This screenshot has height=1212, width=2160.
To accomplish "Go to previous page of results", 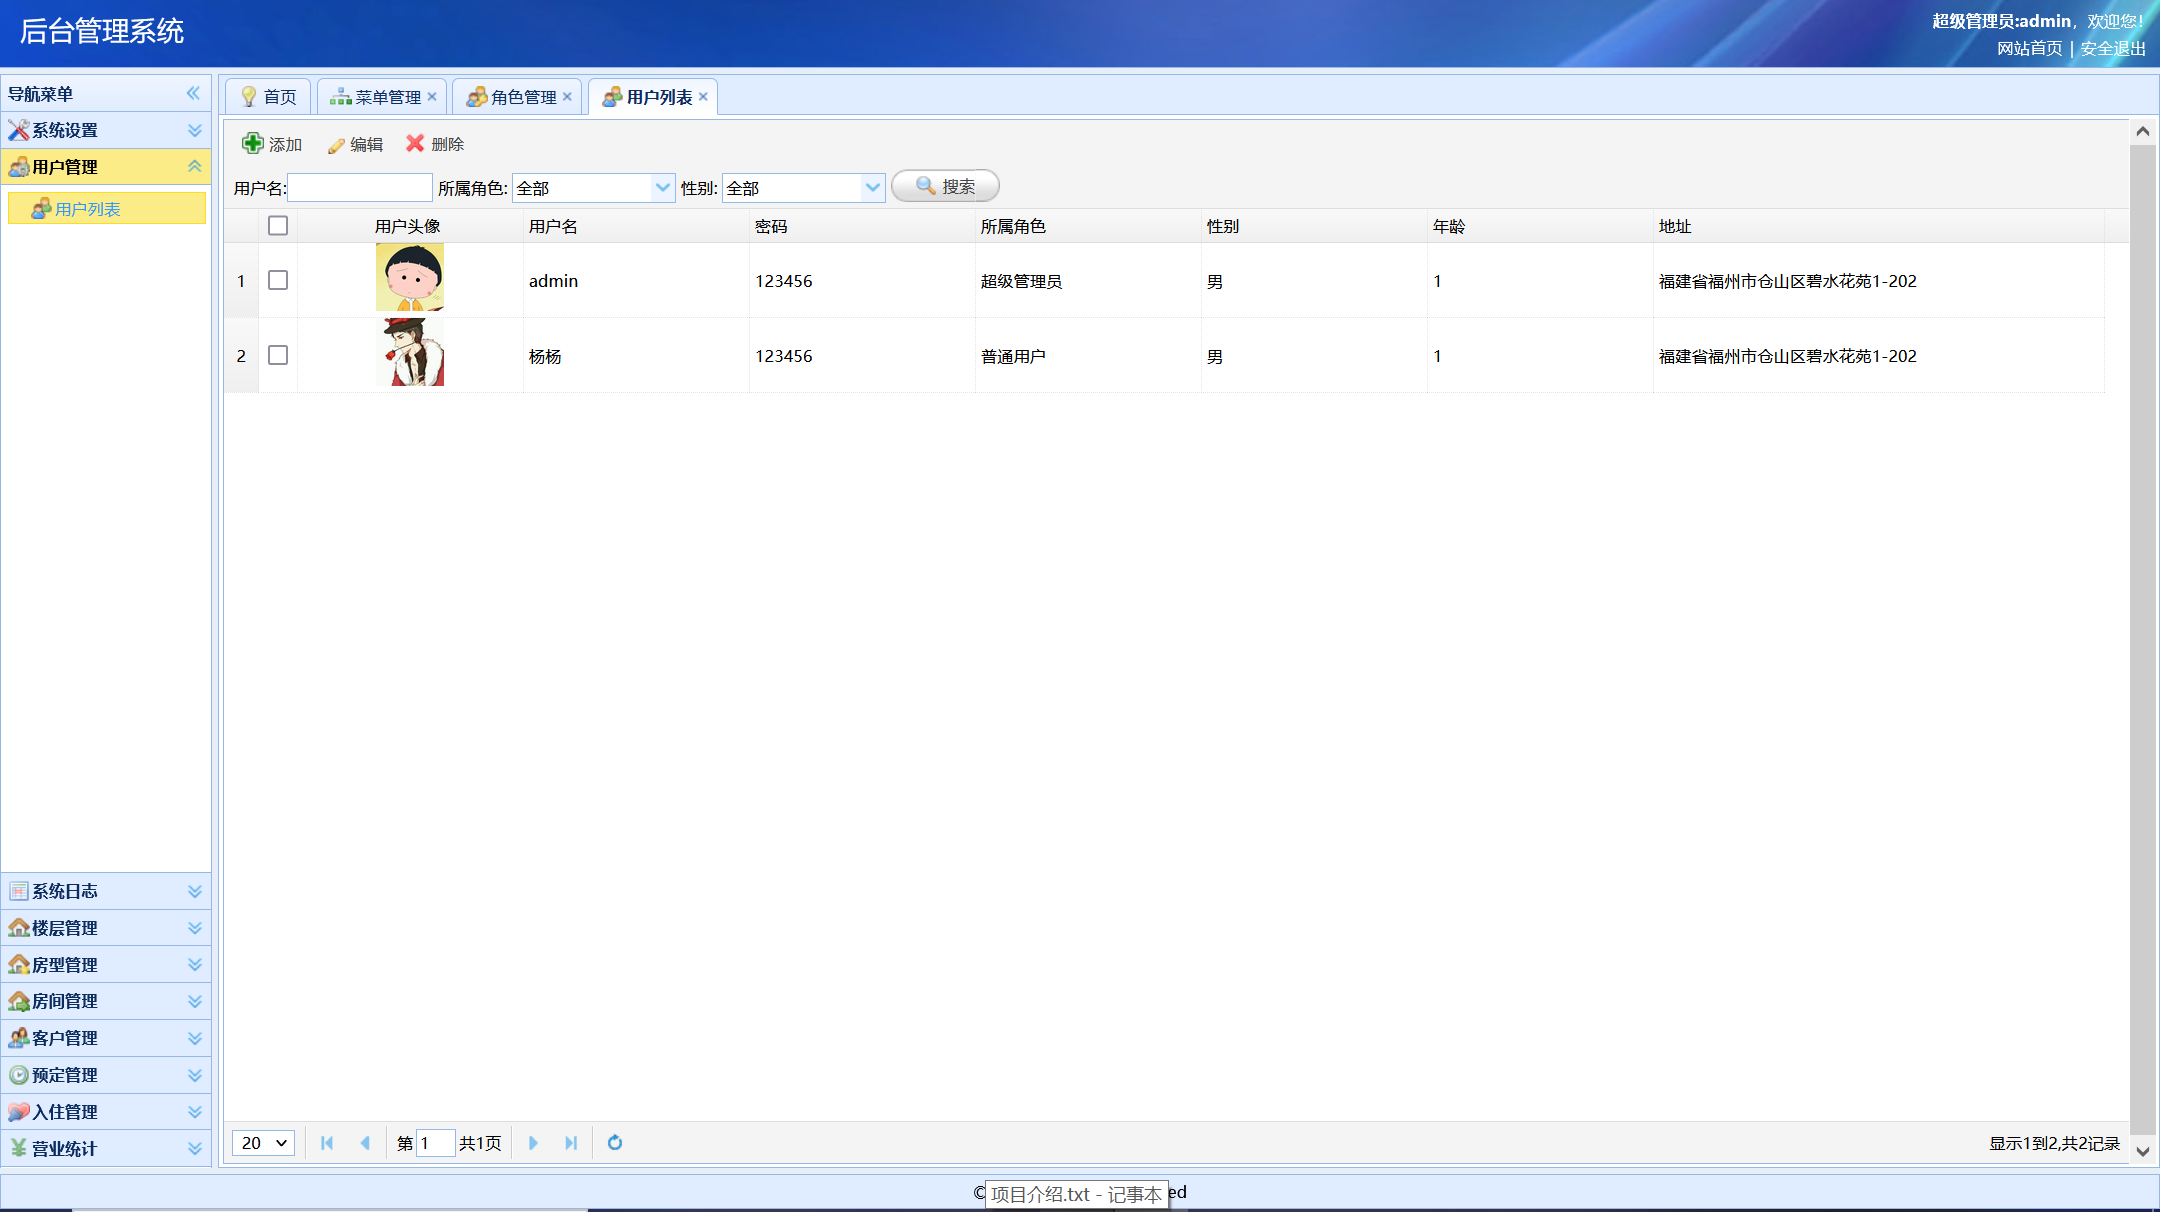I will [x=365, y=1143].
